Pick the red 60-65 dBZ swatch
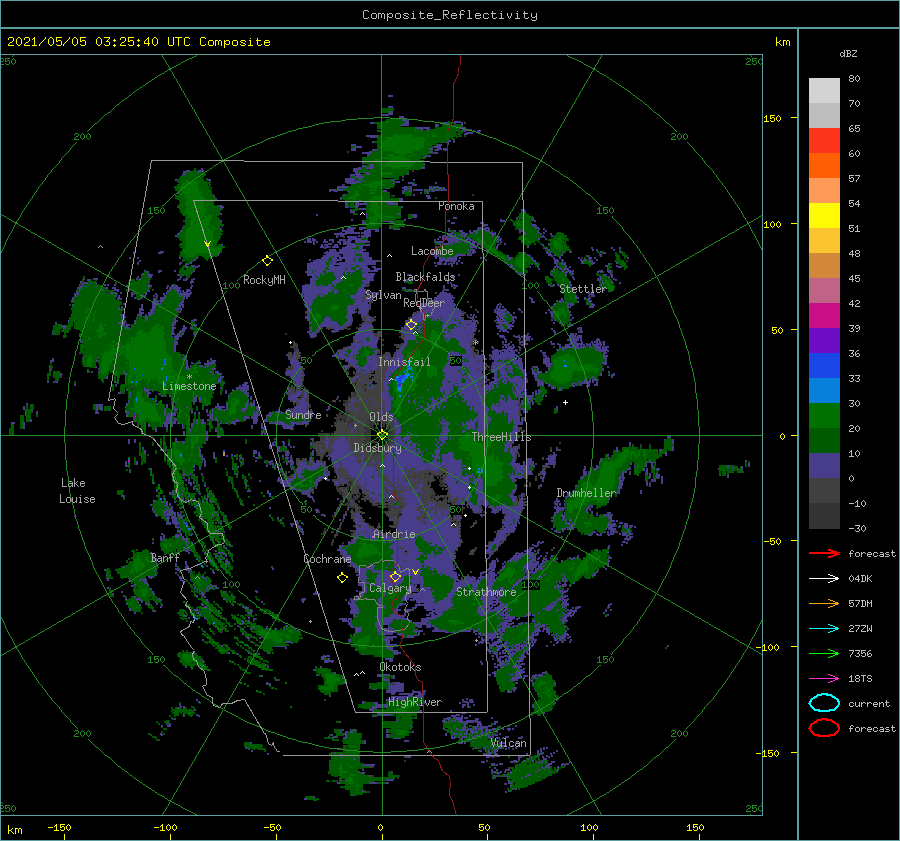 tap(824, 140)
